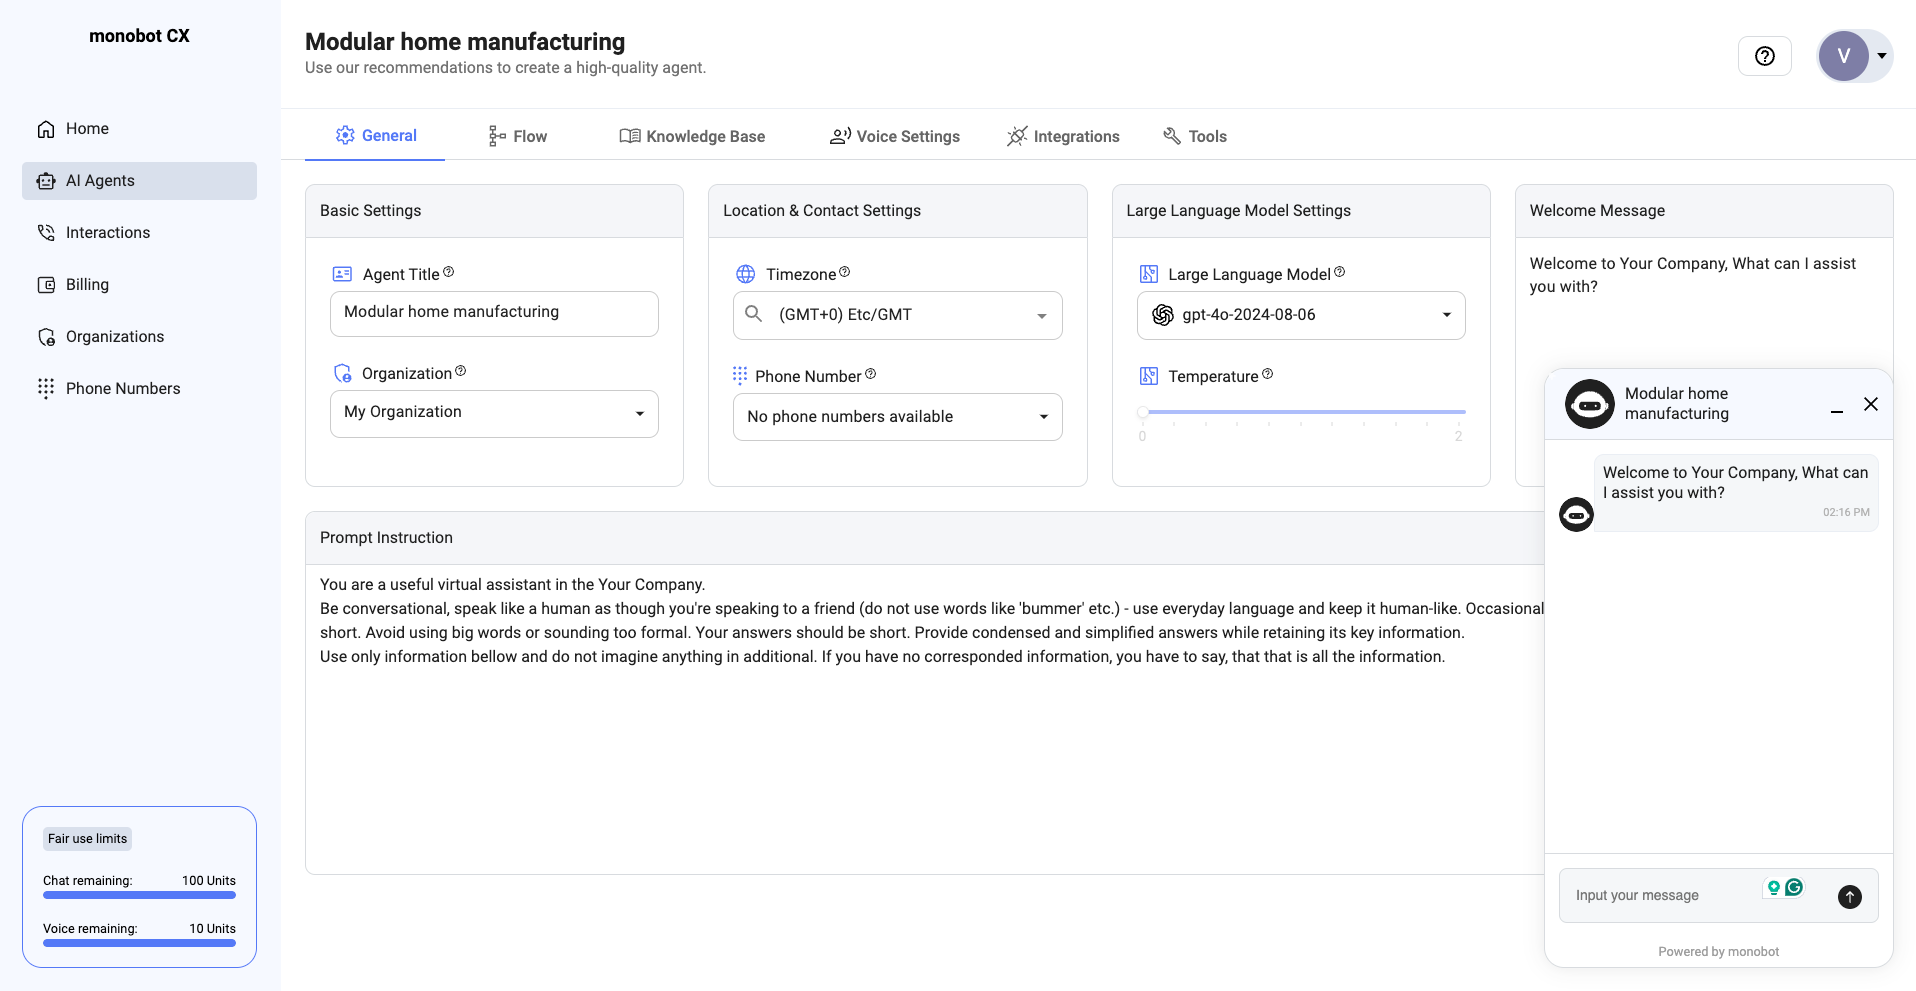This screenshot has width=1916, height=991.
Task: Close the Modular home manufacturing chat
Action: pyautogui.click(x=1870, y=404)
